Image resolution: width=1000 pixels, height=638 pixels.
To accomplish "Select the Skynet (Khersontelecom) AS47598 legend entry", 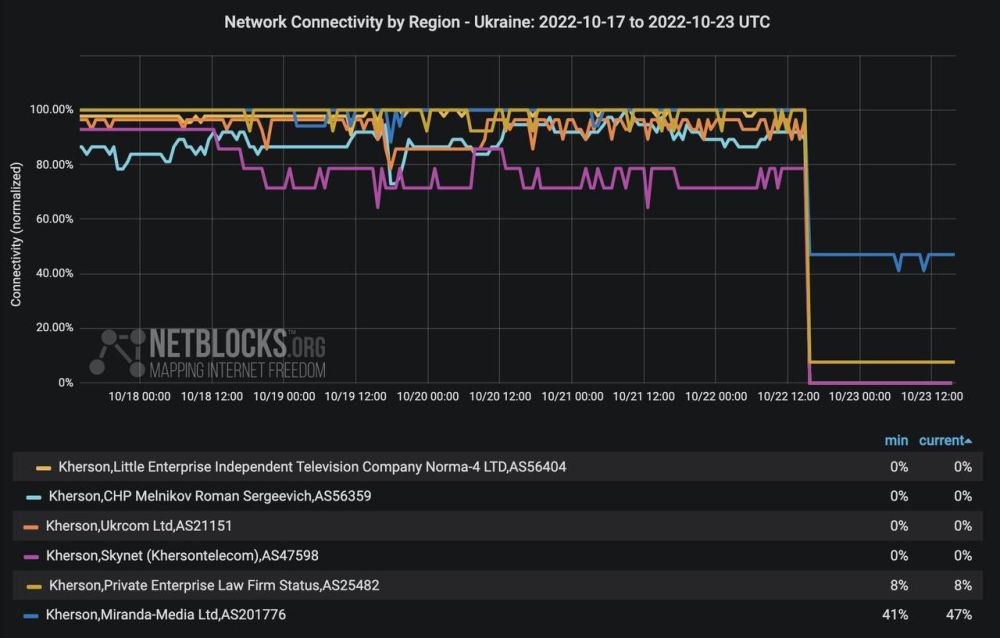I will (183, 555).
